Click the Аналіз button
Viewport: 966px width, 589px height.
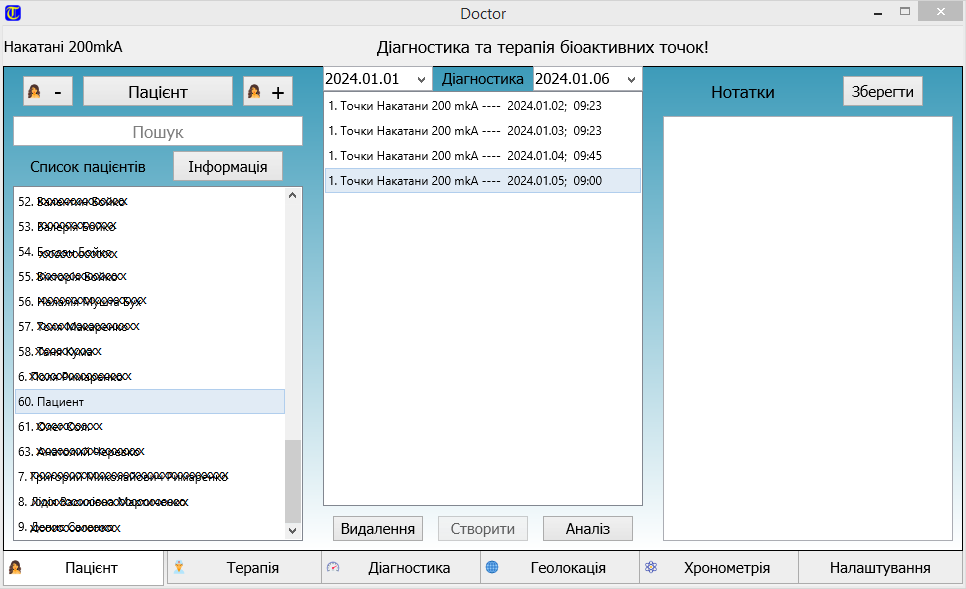pos(587,529)
